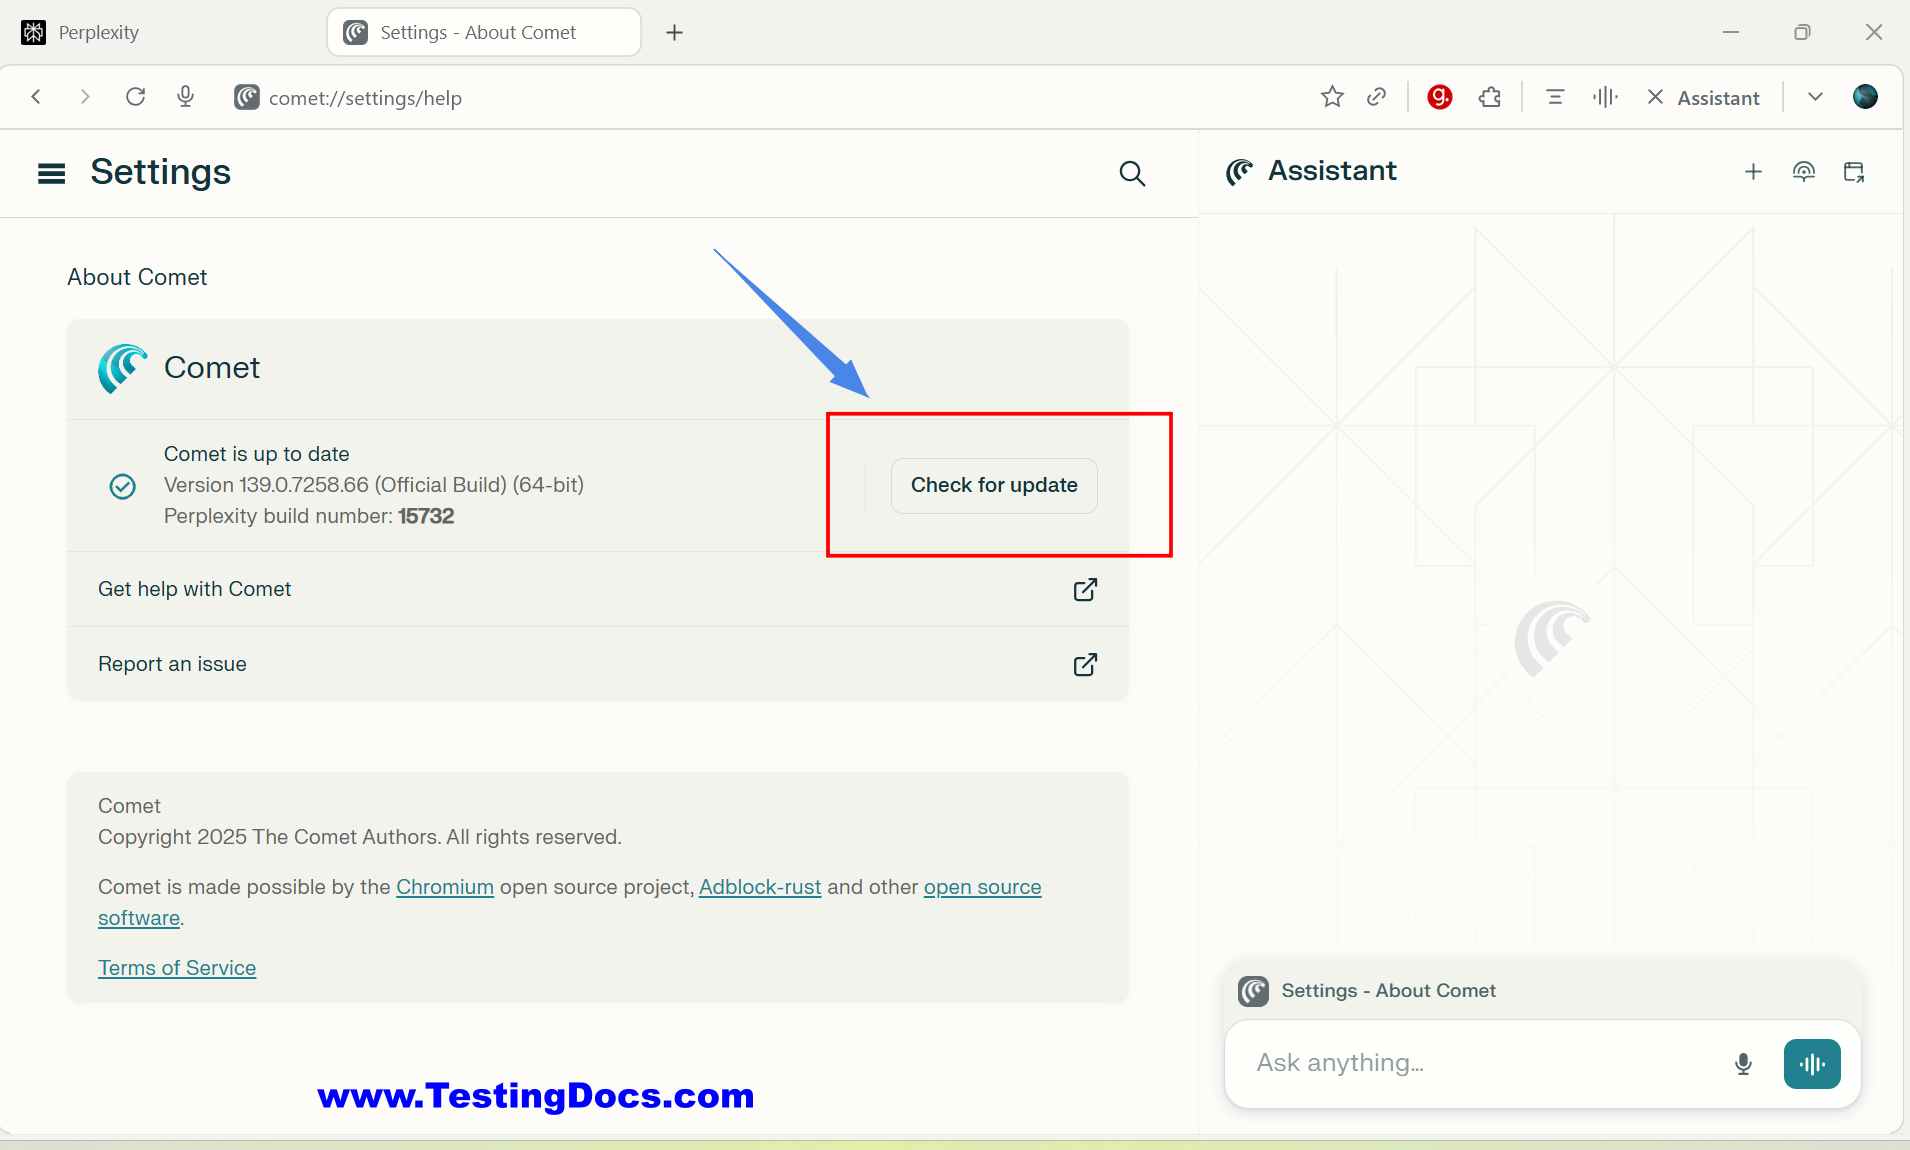Open the Settings hamburger menu
Viewport: 1910px width, 1150px height.
tap(51, 174)
